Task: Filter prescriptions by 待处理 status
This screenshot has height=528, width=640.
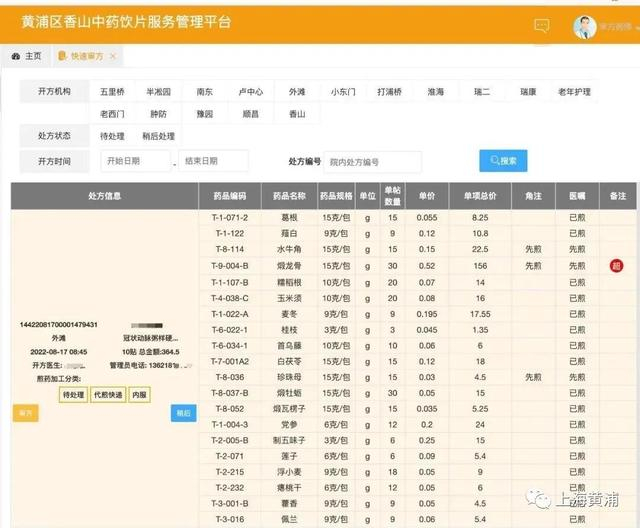Action: 112,136
